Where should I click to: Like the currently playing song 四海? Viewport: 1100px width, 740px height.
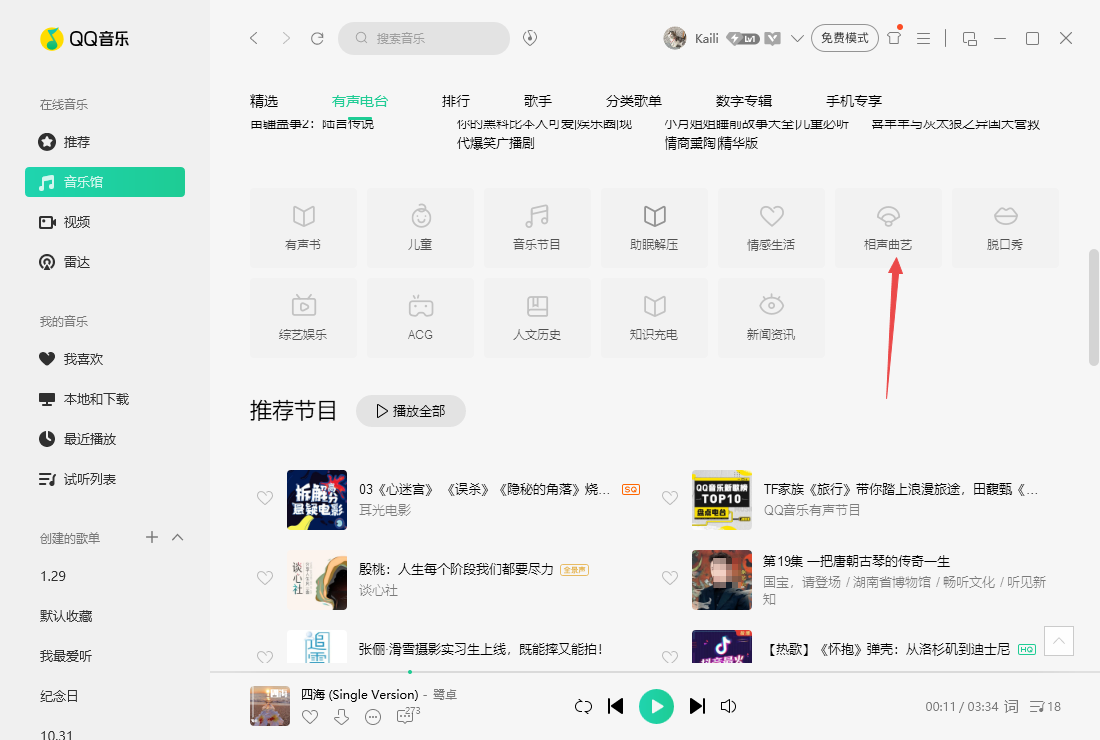coord(310,717)
